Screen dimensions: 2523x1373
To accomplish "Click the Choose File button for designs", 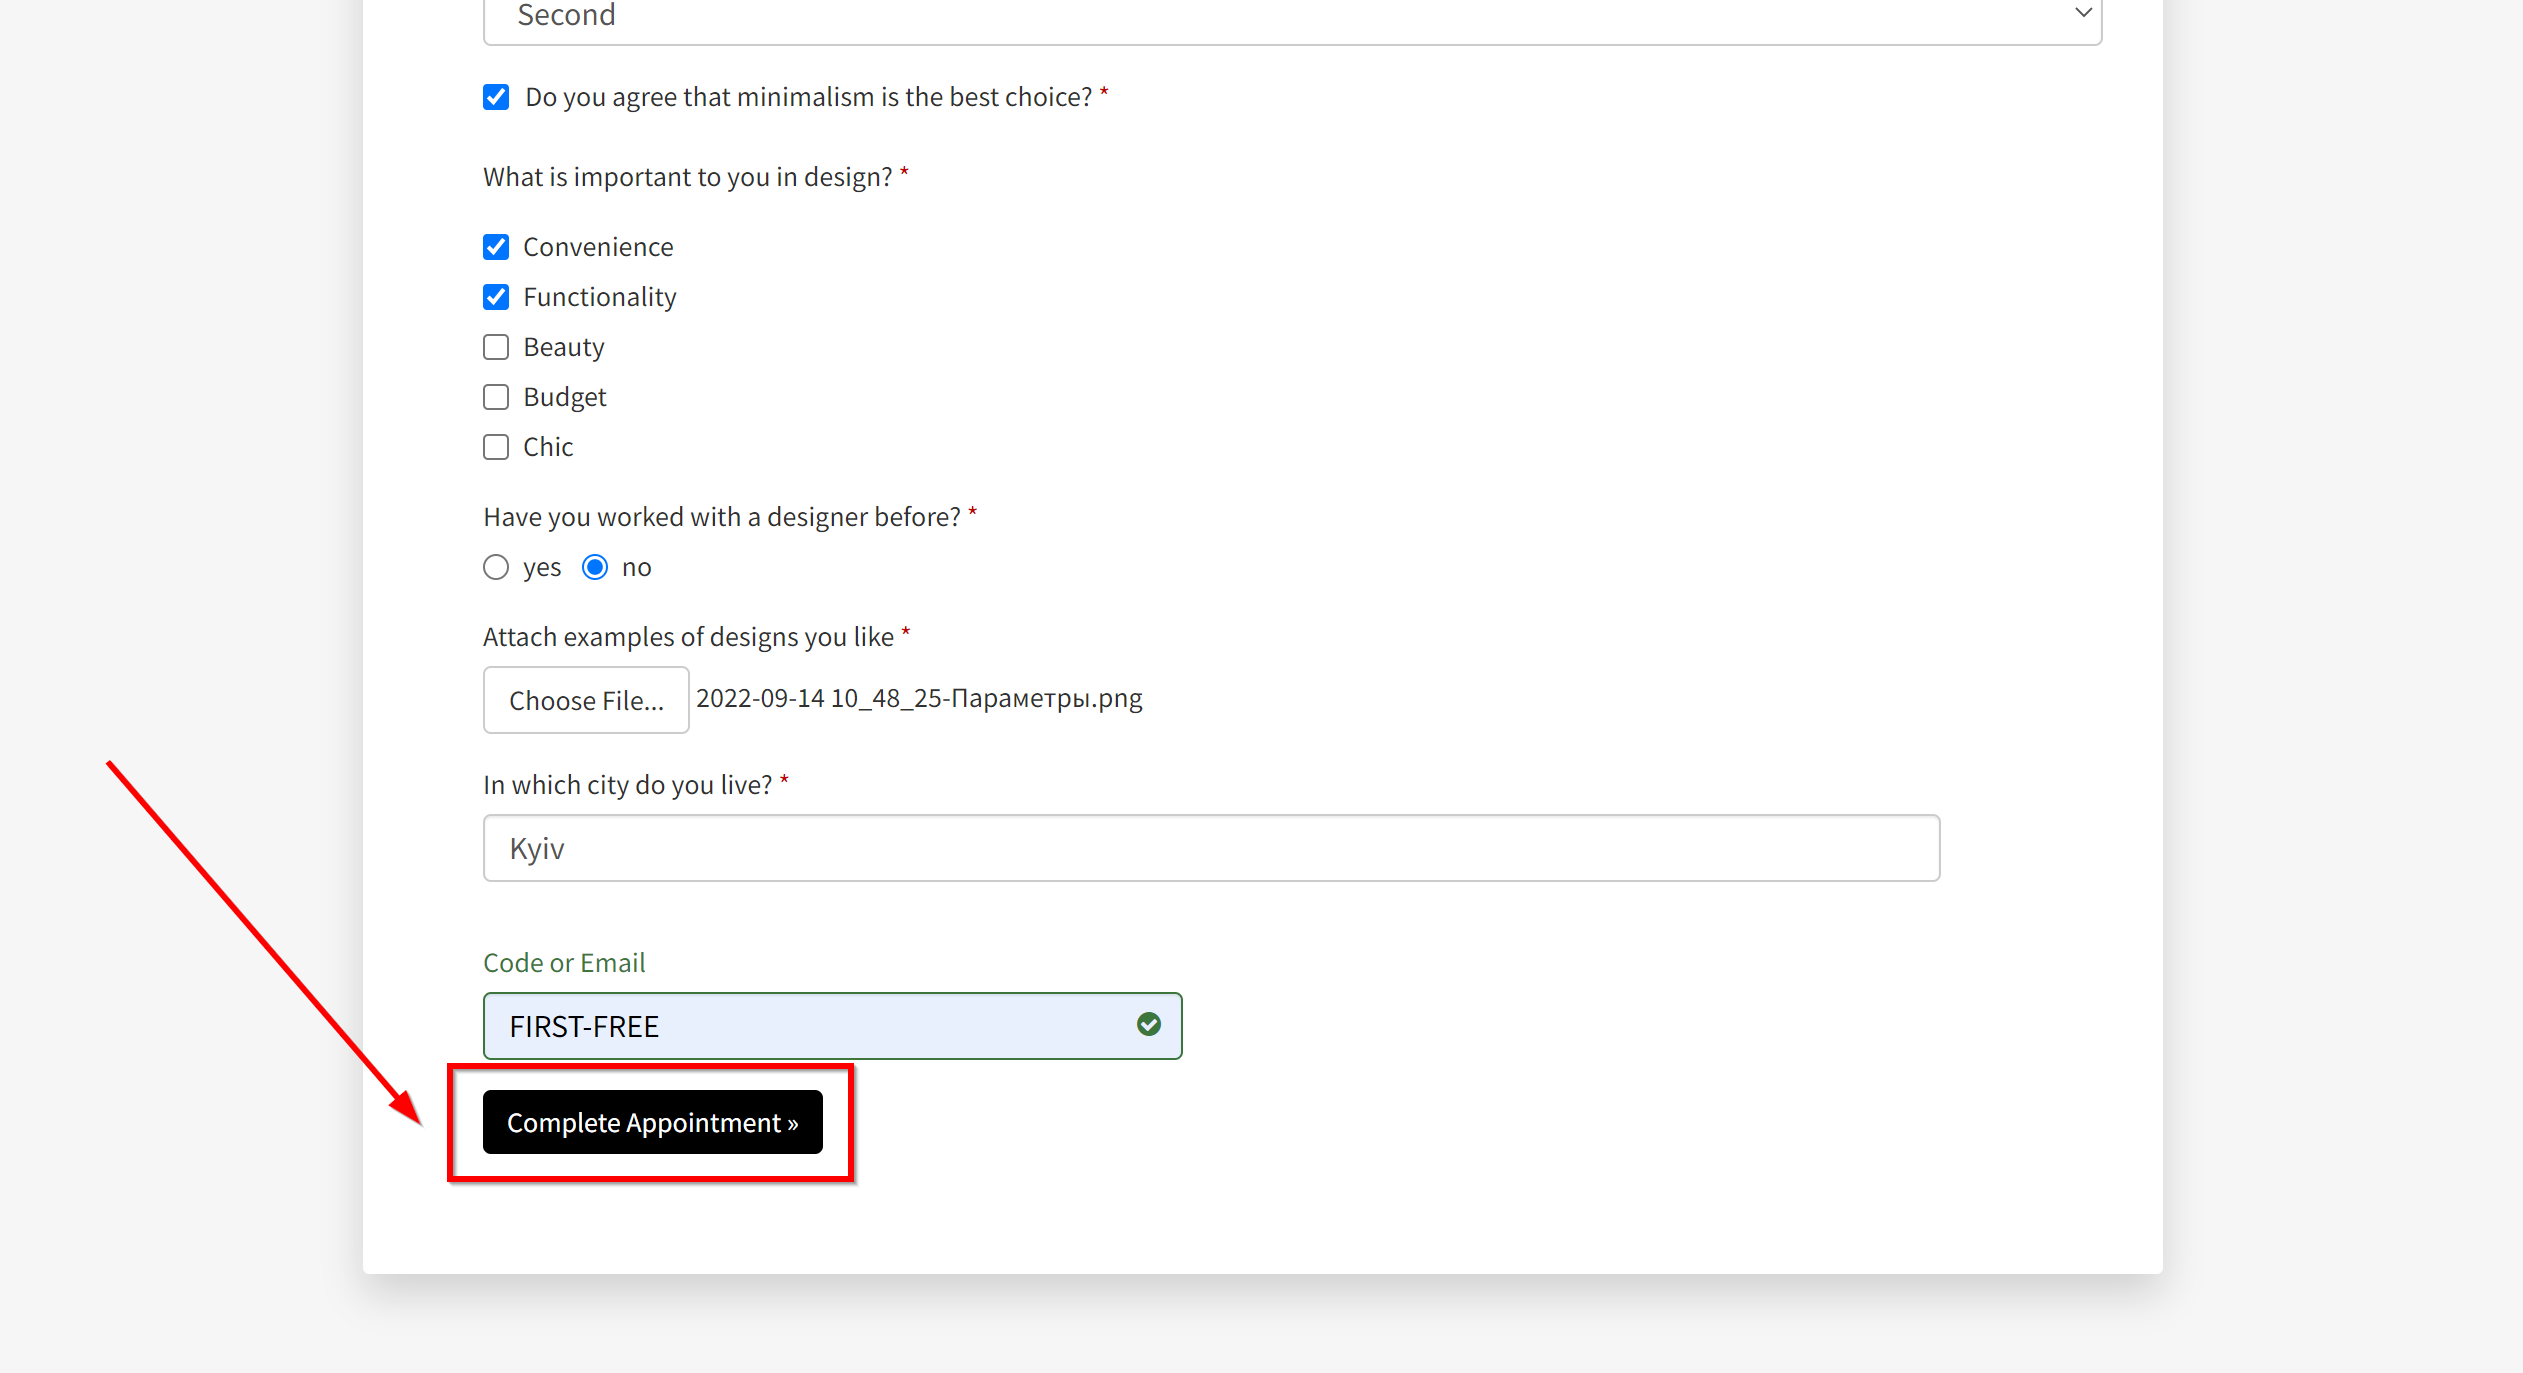I will (586, 698).
